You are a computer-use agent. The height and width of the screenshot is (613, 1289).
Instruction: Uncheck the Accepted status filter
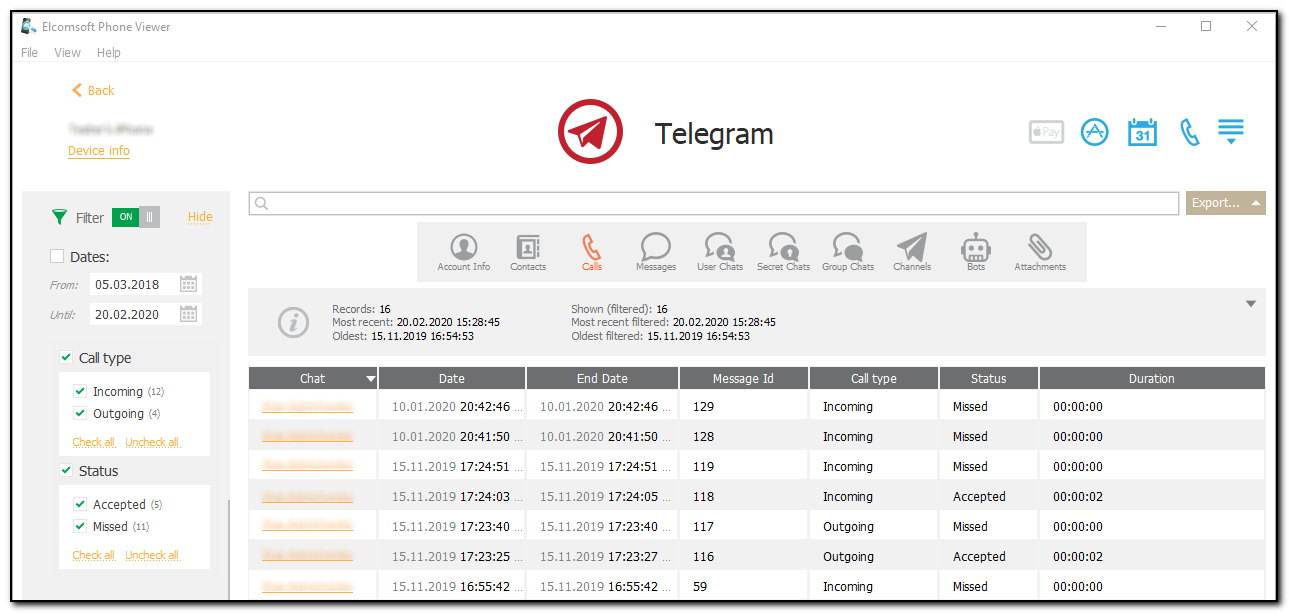point(80,504)
